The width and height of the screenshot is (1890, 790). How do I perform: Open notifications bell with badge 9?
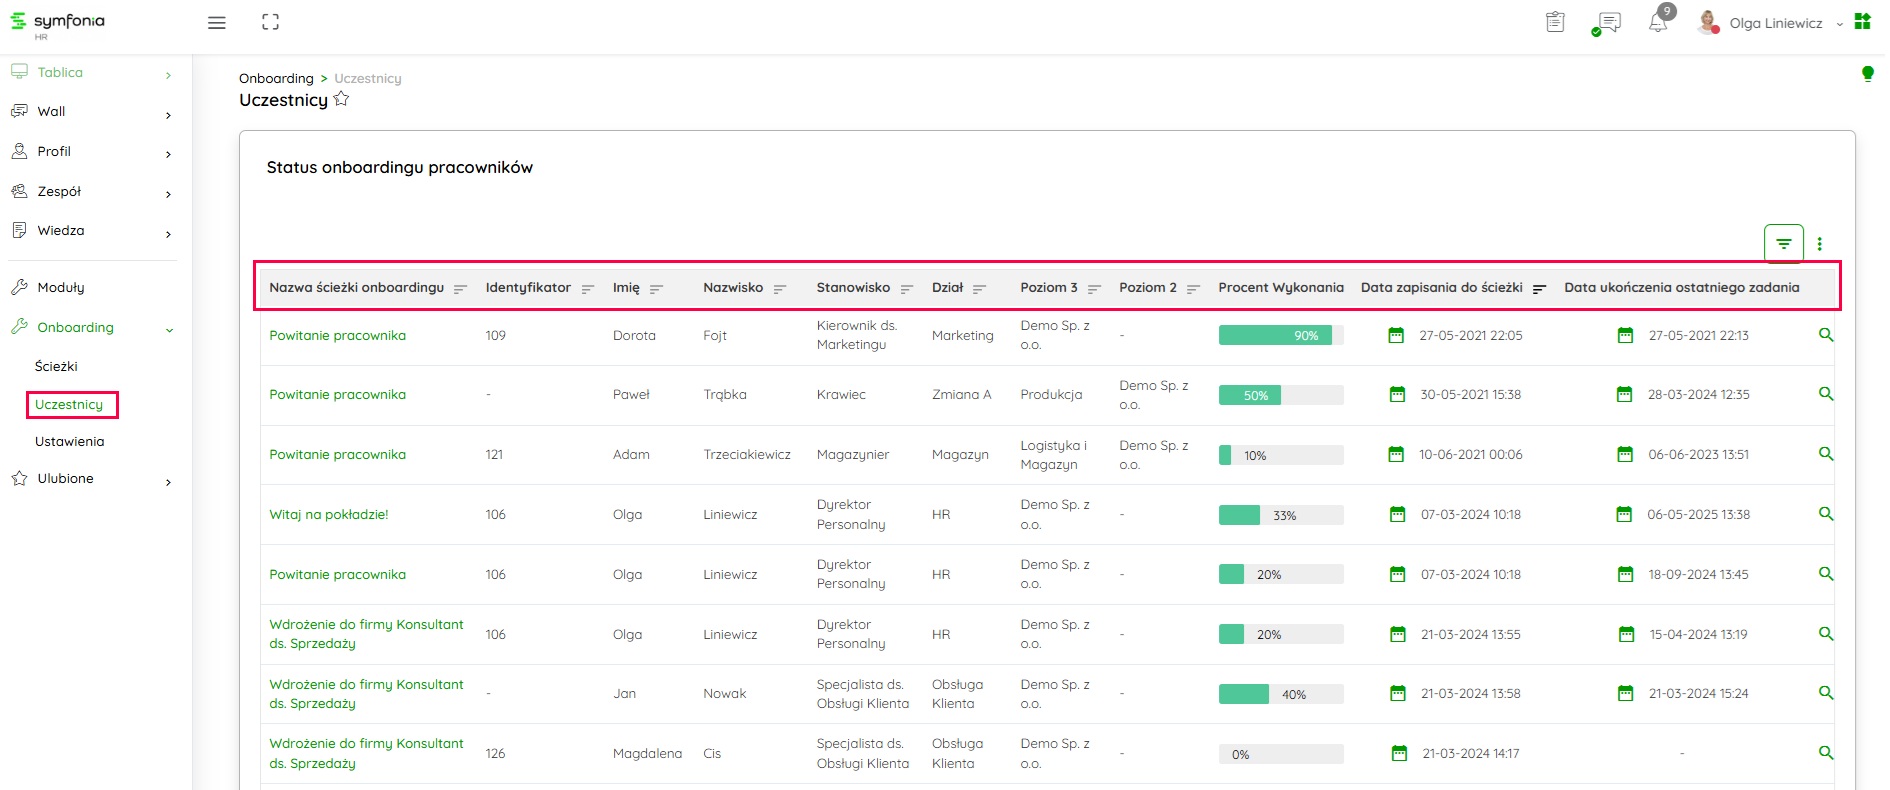(1658, 22)
